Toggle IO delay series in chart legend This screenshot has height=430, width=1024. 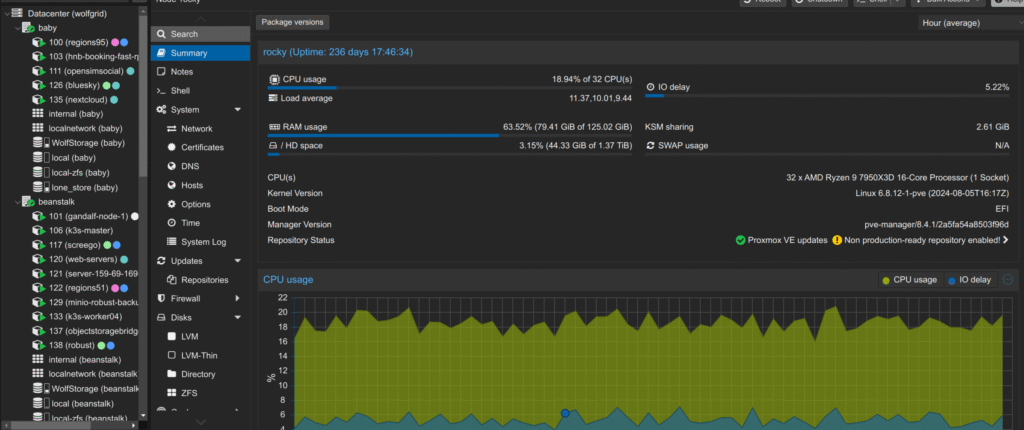click(x=969, y=280)
